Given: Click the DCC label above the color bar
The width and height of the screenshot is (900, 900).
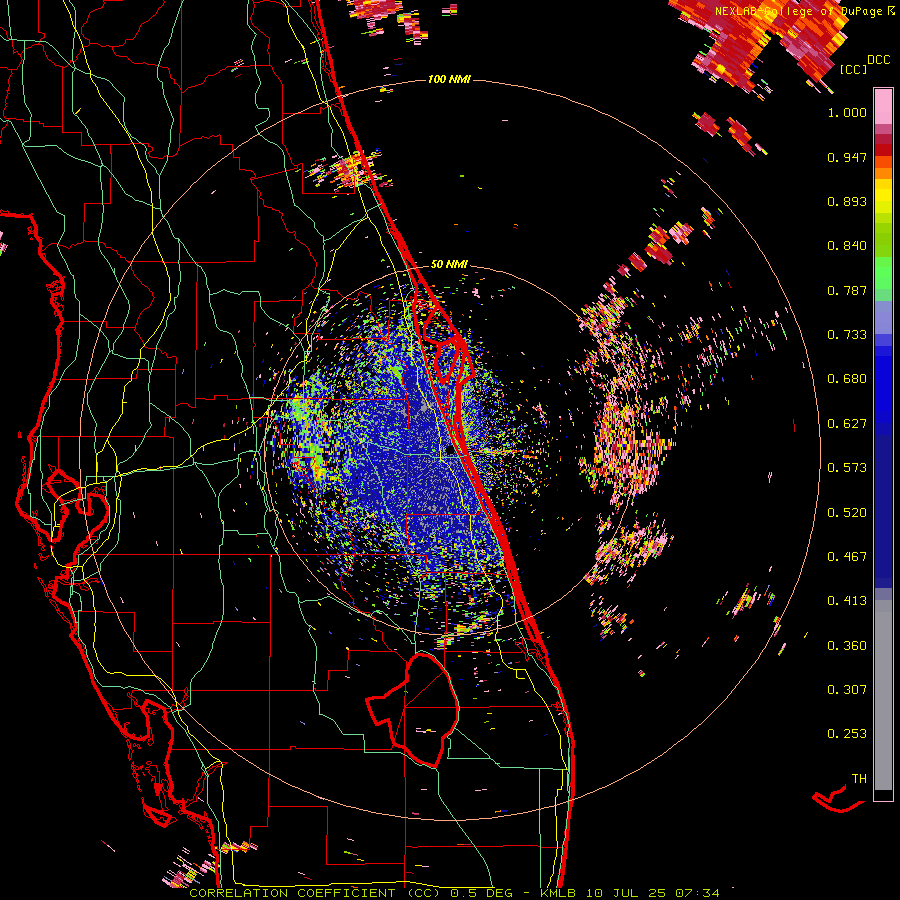Looking at the screenshot, I should click(x=878, y=60).
